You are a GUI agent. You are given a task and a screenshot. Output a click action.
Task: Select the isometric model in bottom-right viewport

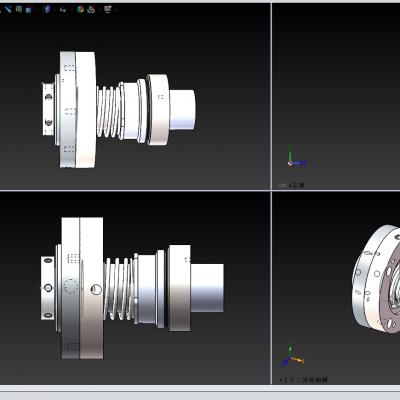376,278
